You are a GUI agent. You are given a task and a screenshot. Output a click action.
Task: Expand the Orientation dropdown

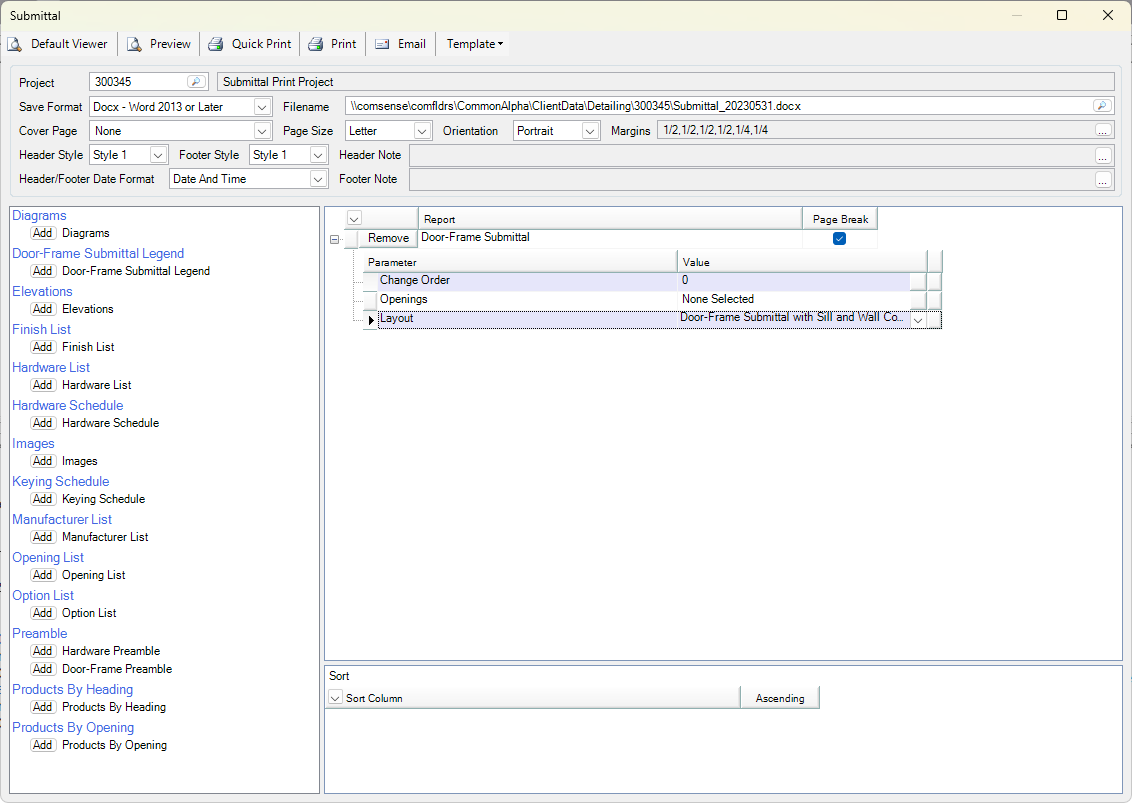click(589, 131)
